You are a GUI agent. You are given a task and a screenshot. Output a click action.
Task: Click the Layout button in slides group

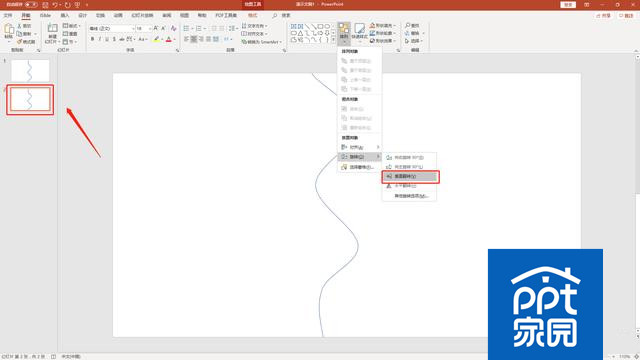coord(72,26)
